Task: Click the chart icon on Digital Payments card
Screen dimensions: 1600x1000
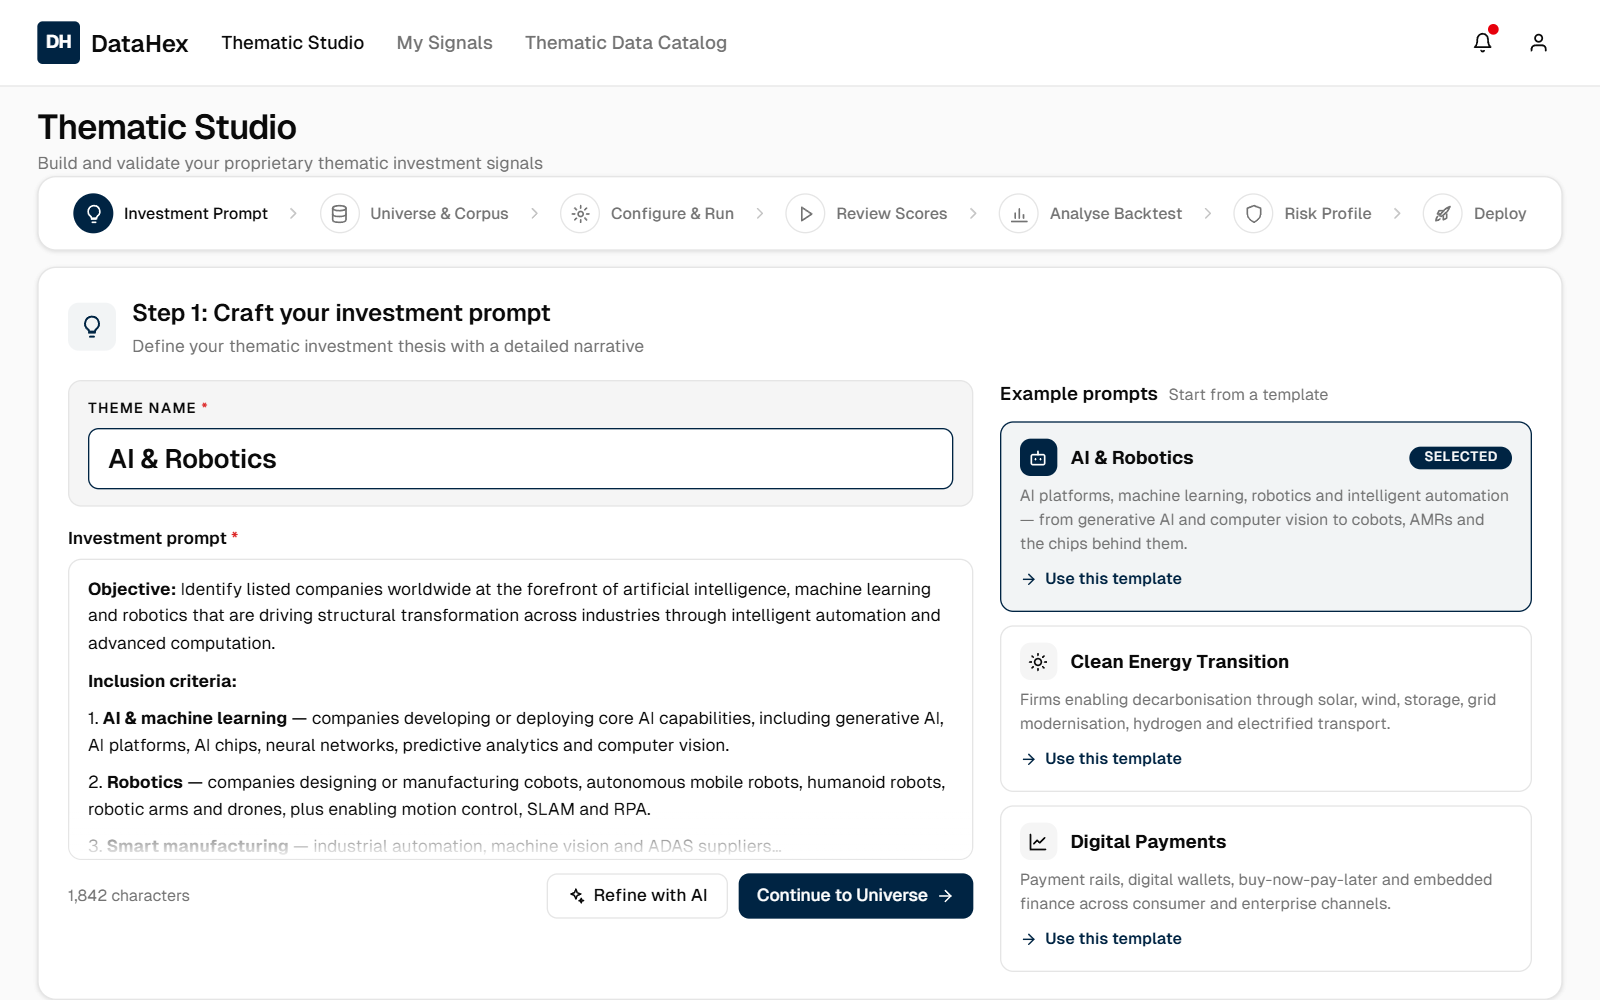Action: coord(1038,842)
